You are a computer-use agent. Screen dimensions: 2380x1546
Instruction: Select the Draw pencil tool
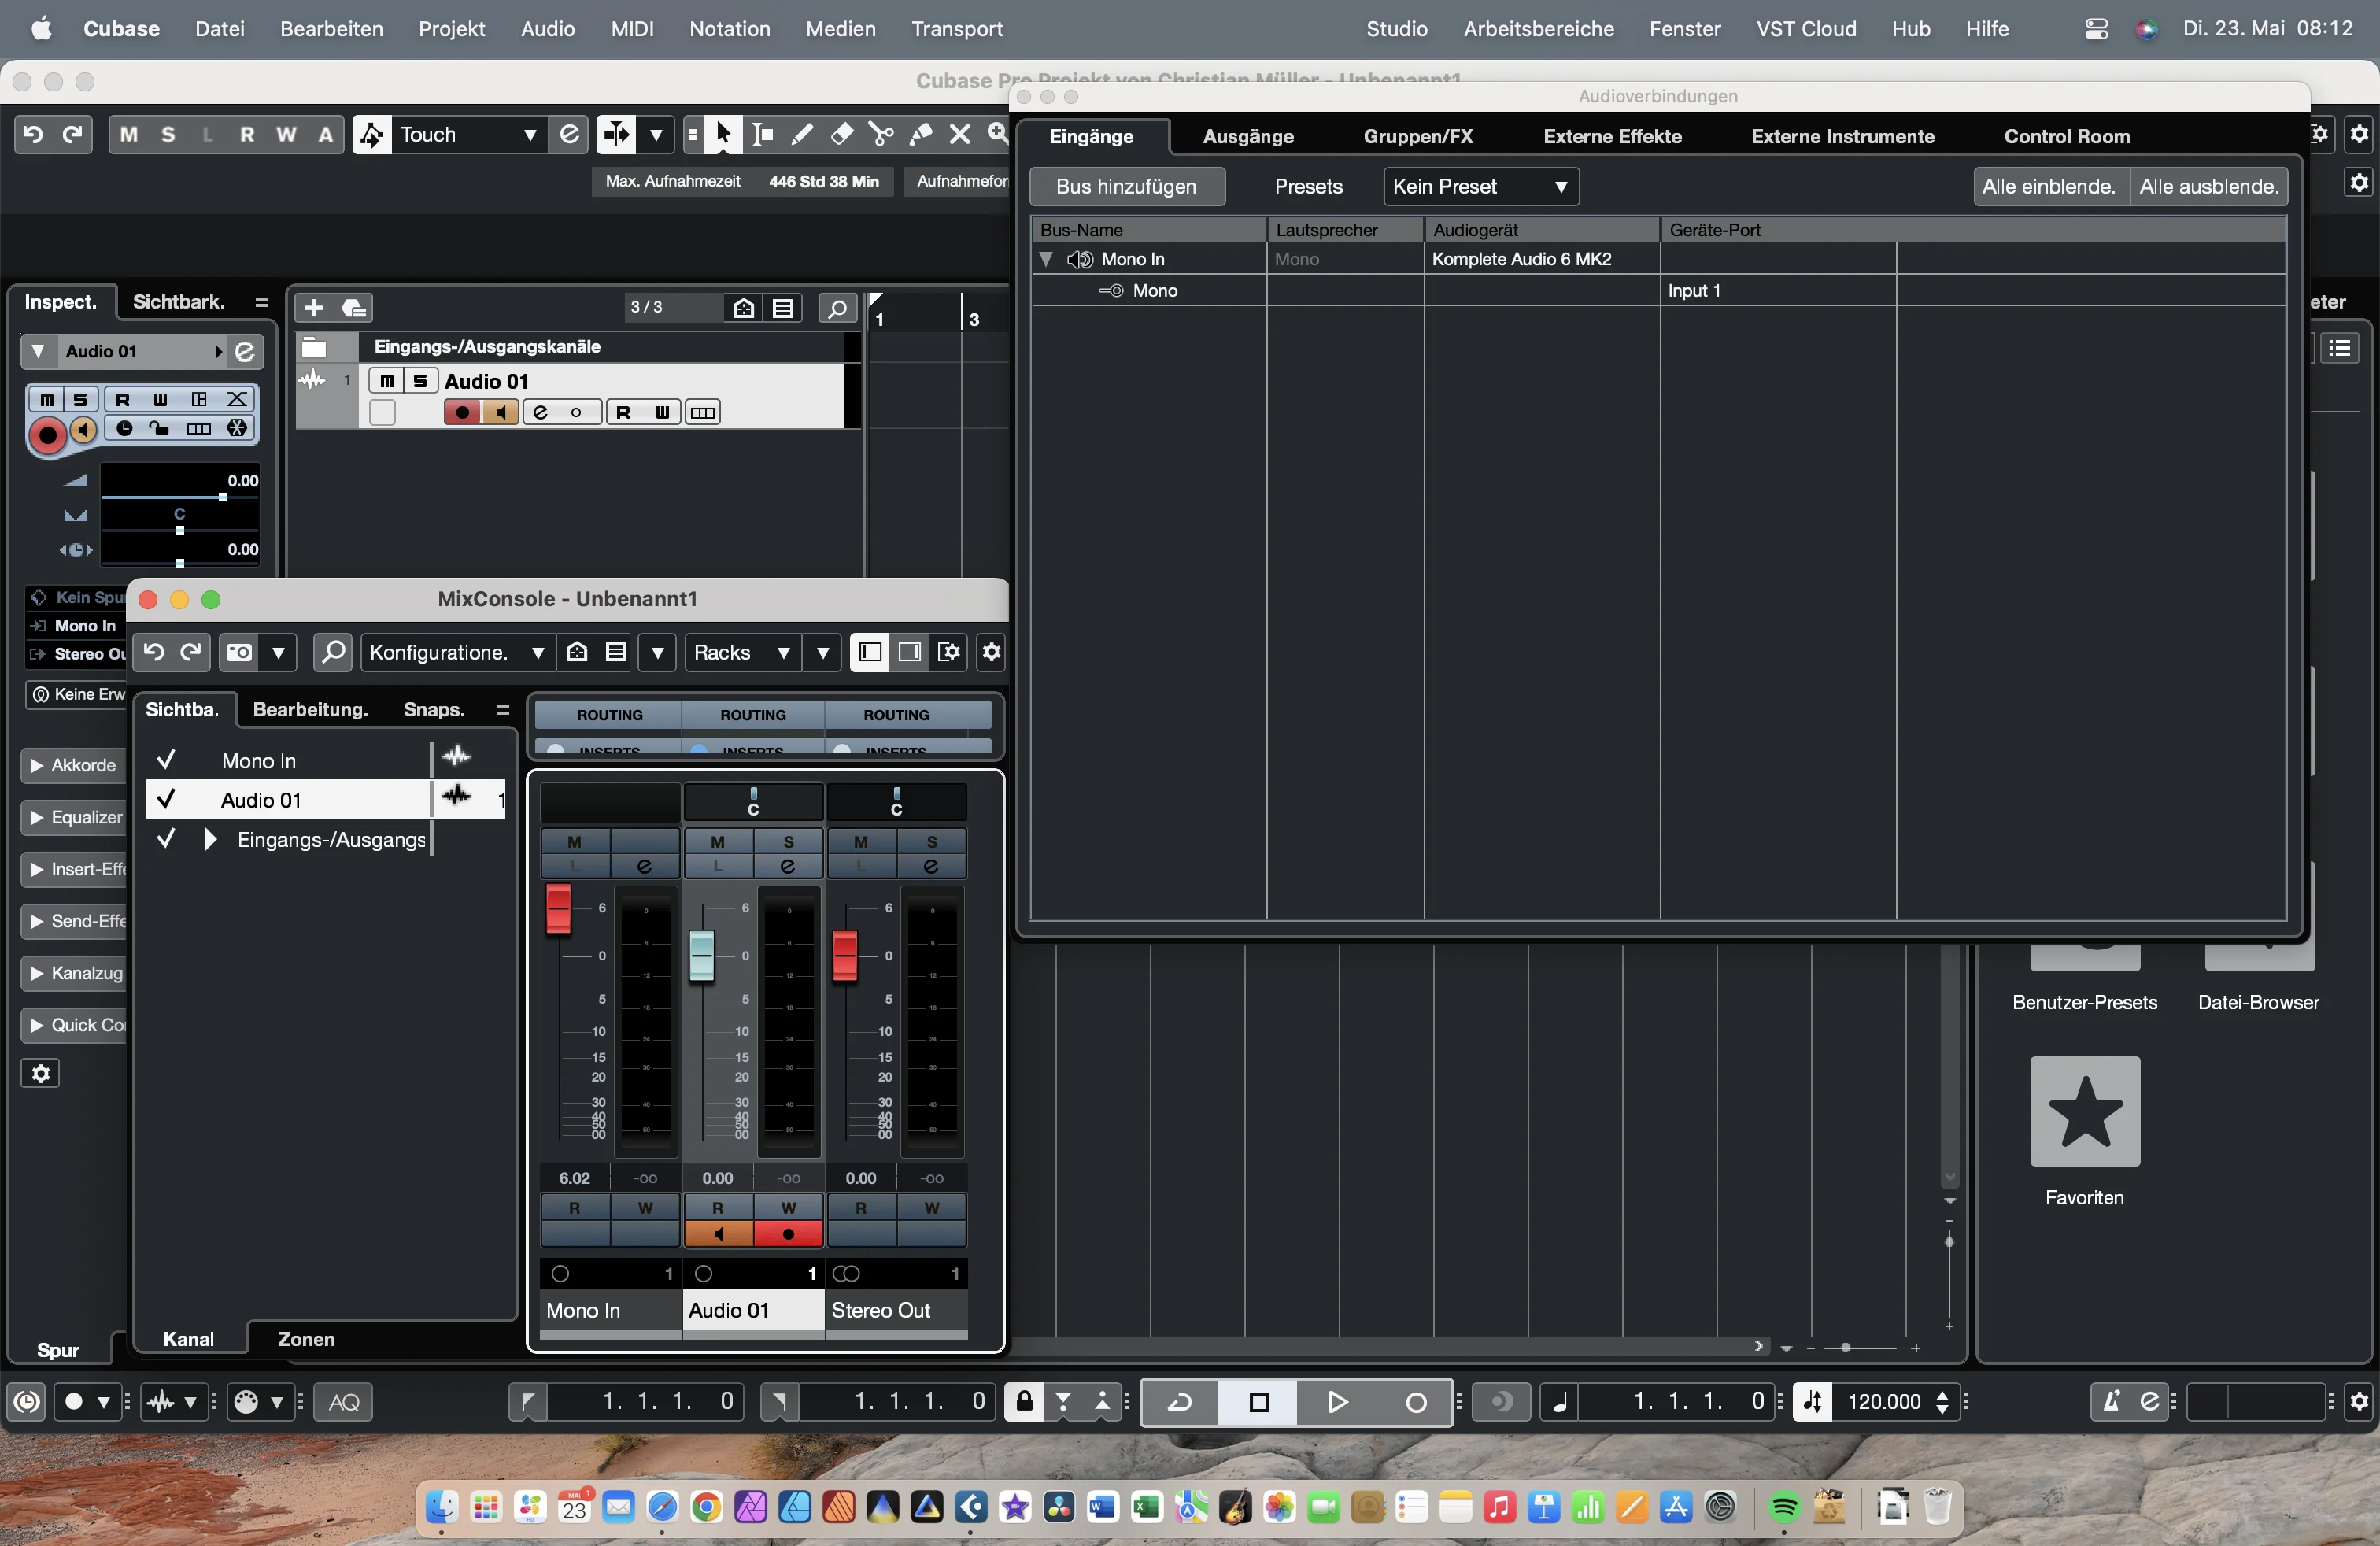802,134
